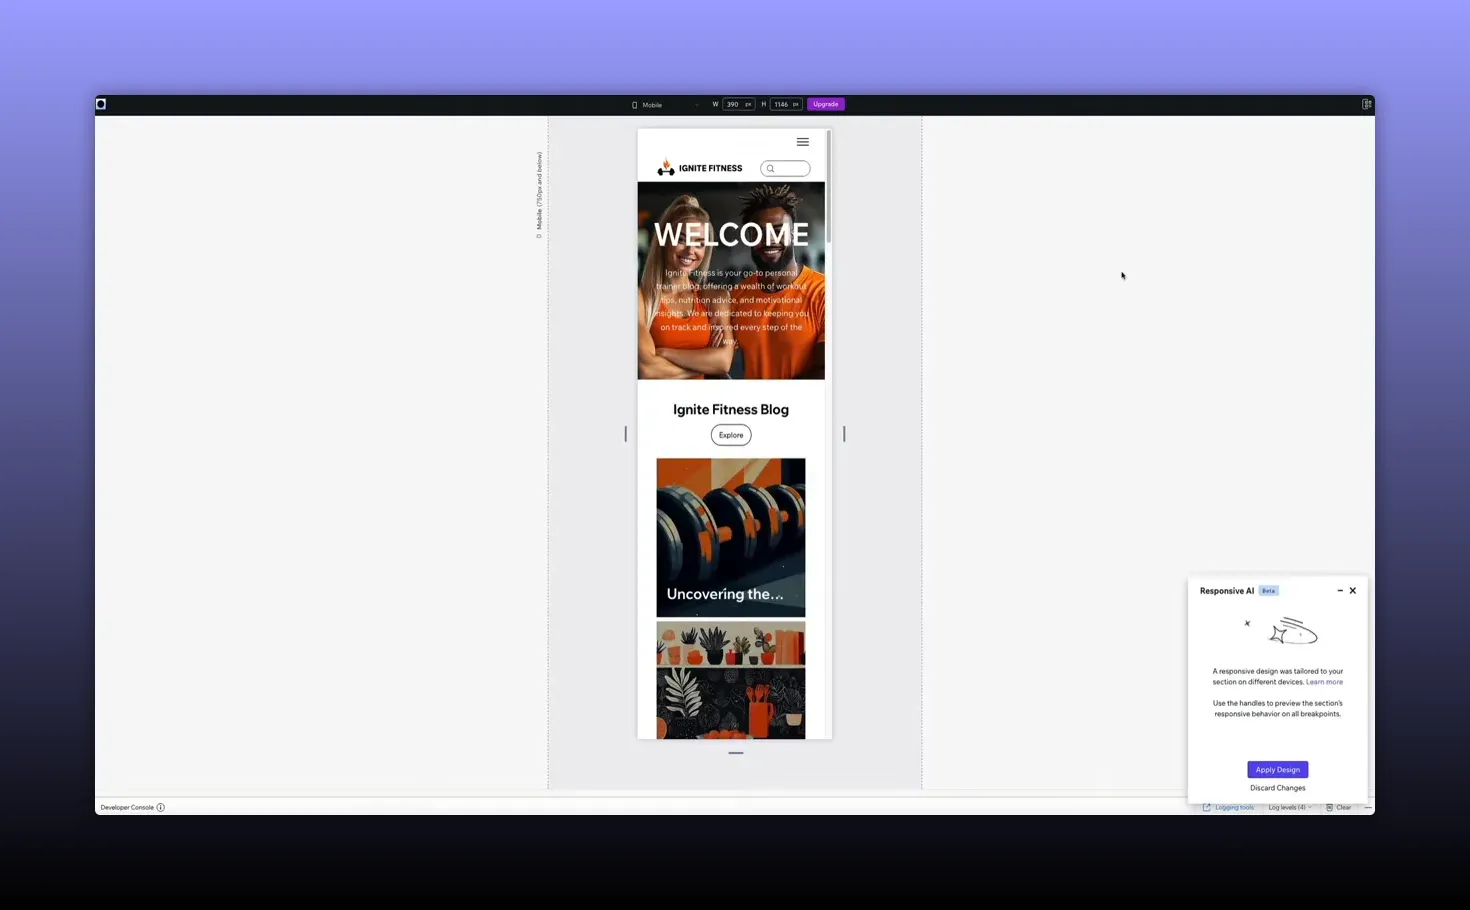Click the search box in site header
The image size is (1470, 910).
785,168
